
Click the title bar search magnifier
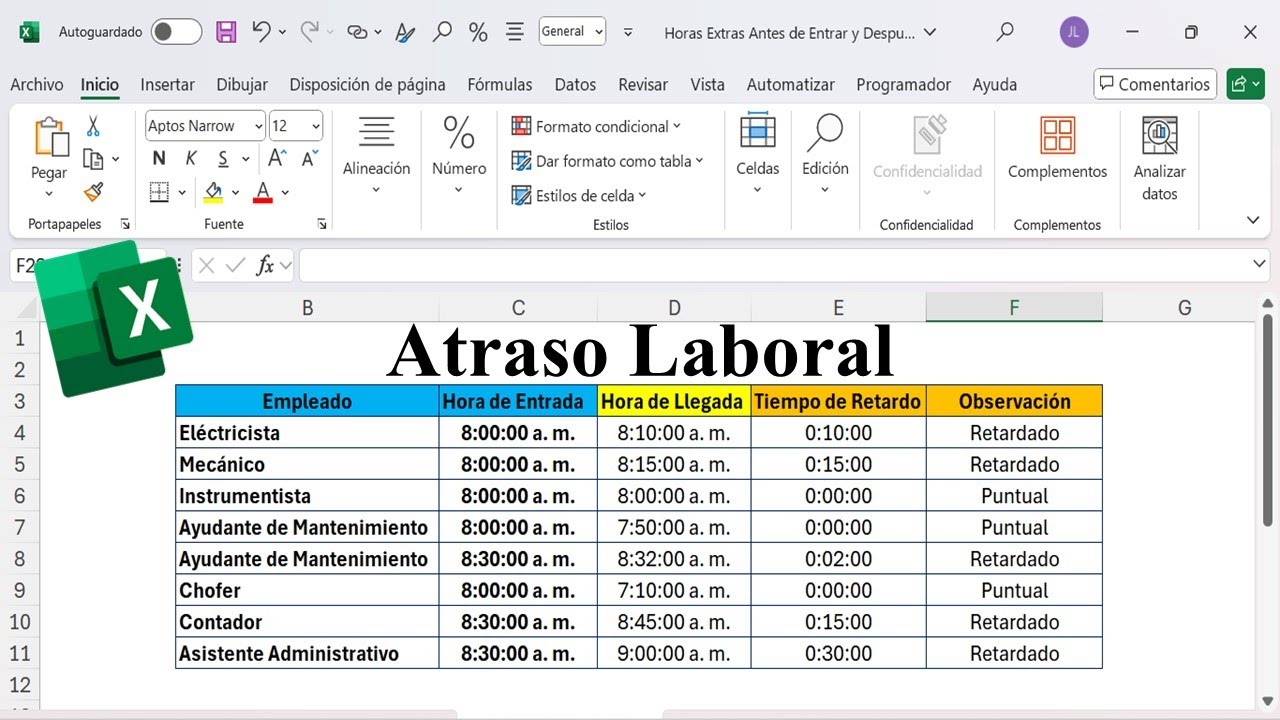(x=1005, y=32)
